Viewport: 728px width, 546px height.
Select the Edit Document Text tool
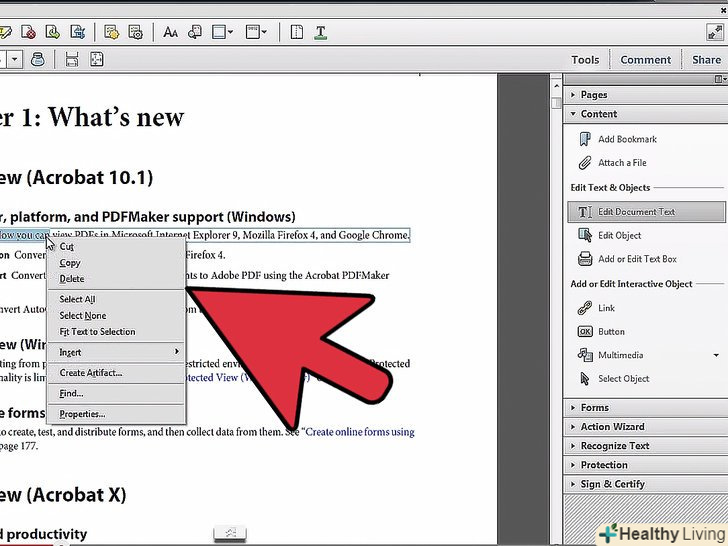tap(646, 212)
